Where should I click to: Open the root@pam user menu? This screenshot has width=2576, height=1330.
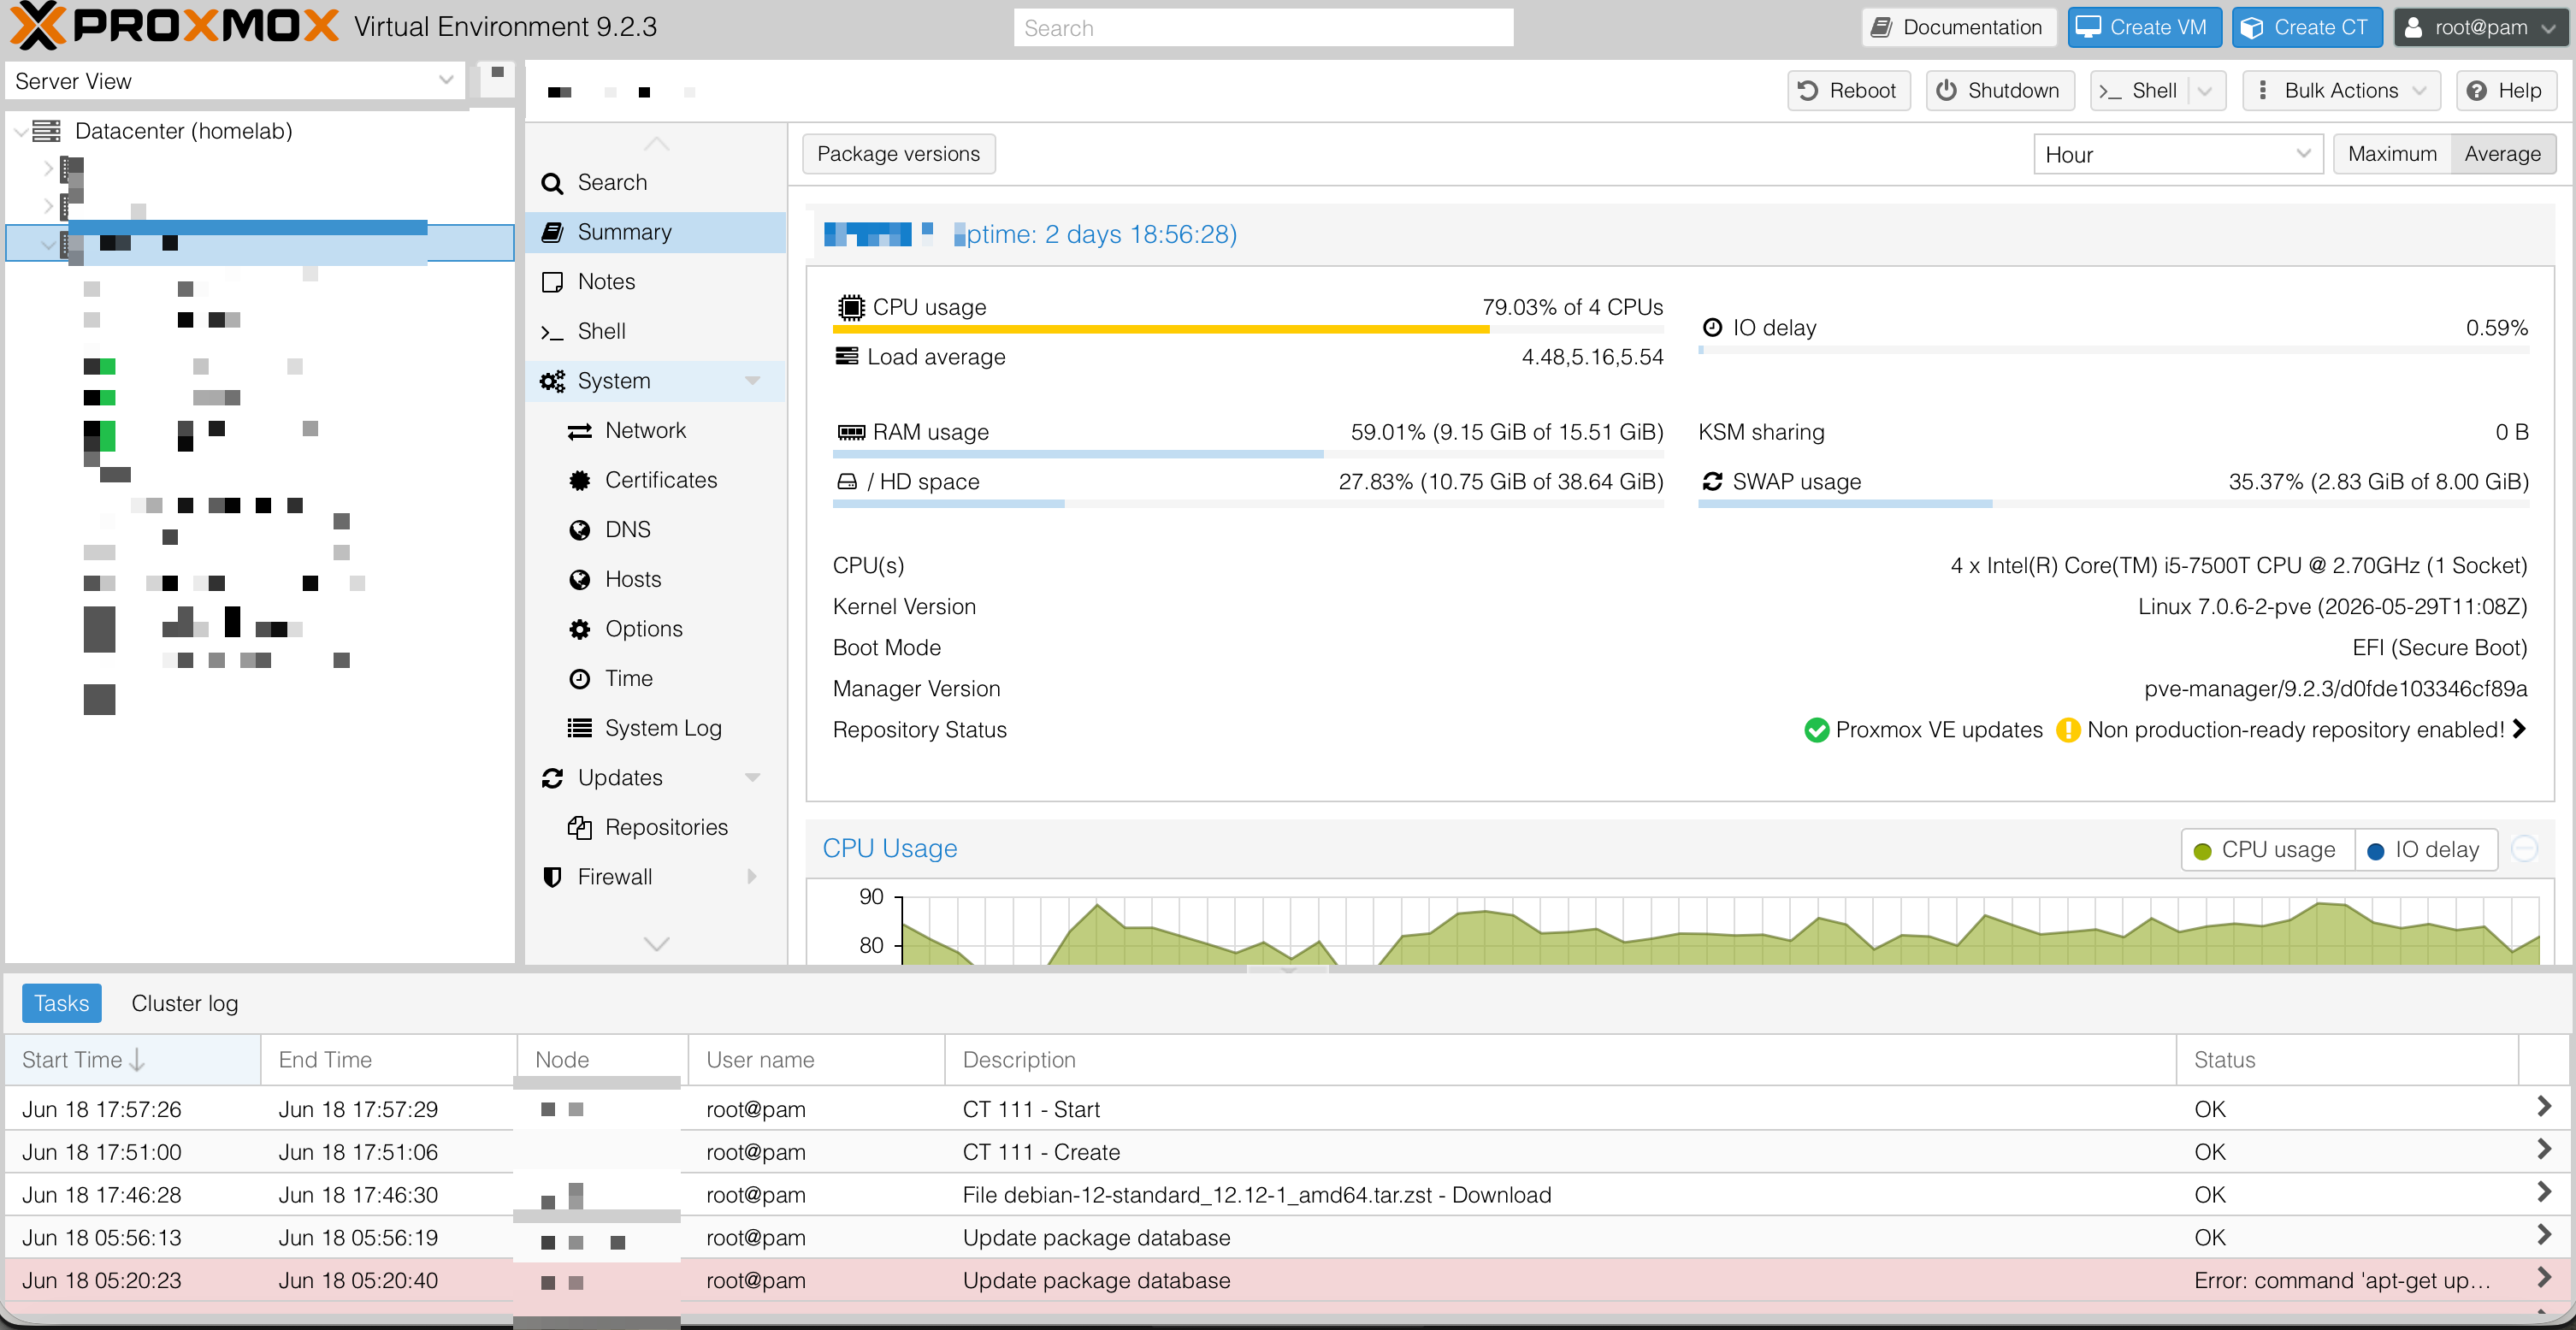[2480, 27]
